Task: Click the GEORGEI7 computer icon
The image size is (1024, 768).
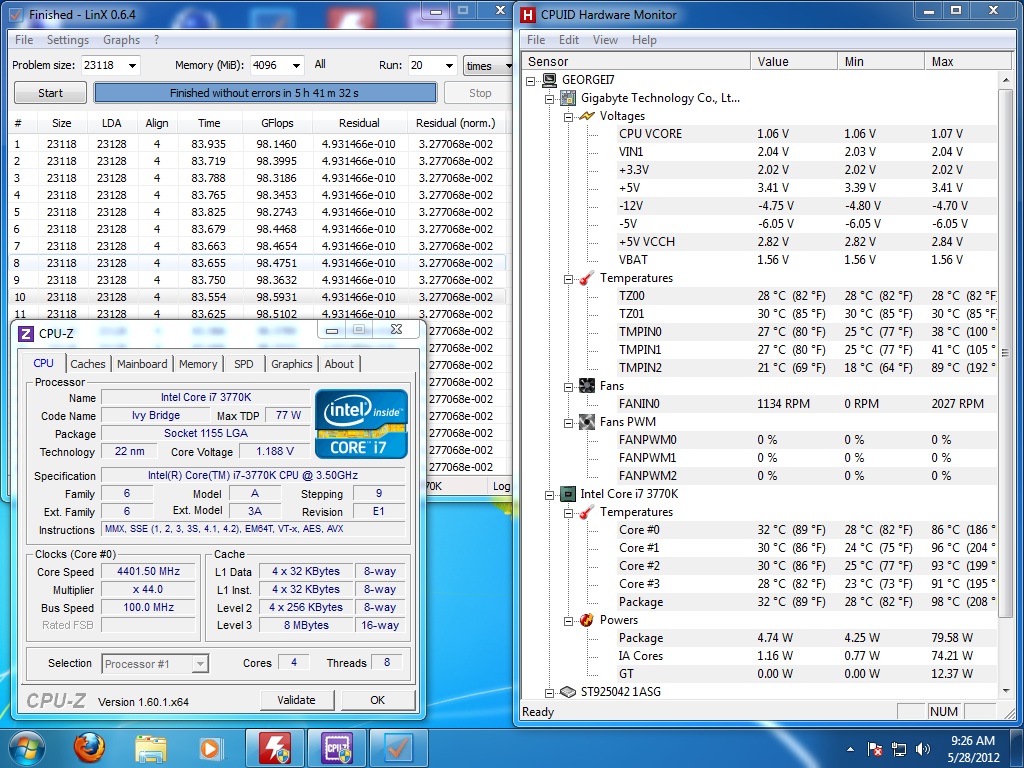Action: tap(550, 80)
